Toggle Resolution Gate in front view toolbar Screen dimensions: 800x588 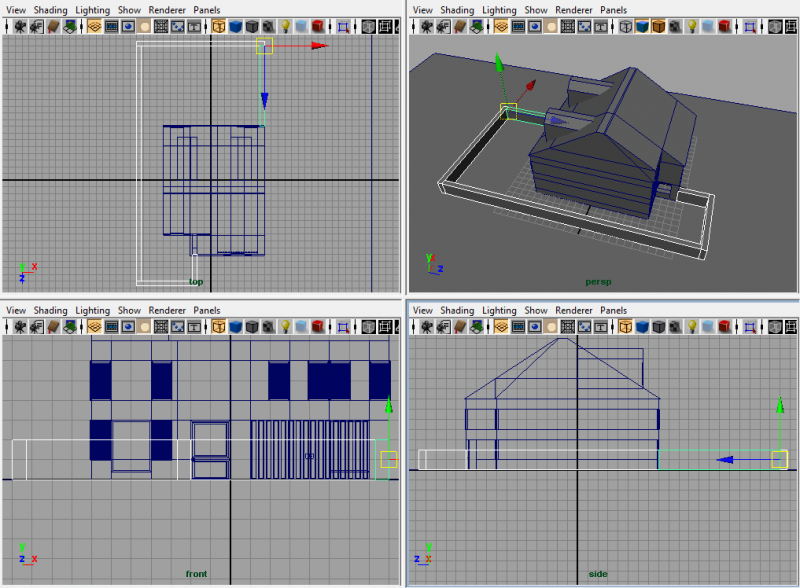tap(128, 327)
